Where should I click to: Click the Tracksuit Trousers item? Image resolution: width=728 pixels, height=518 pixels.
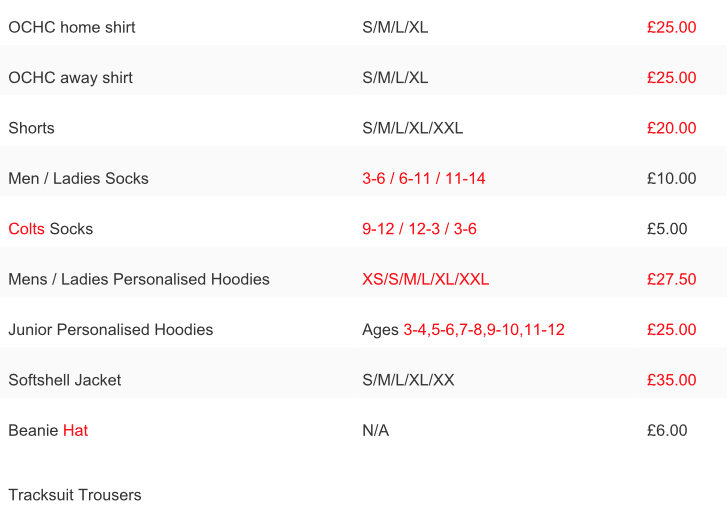(x=75, y=495)
